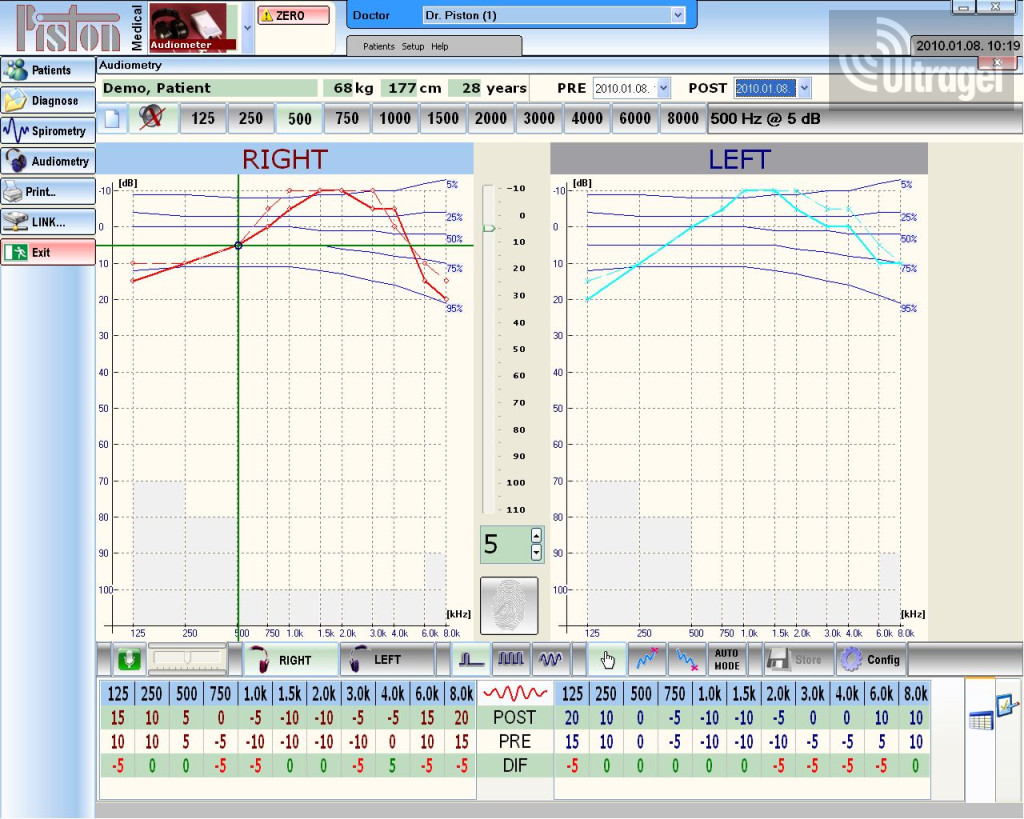Select the single pulse tone icon
Image resolution: width=1024 pixels, height=819 pixels.
pyautogui.click(x=473, y=660)
